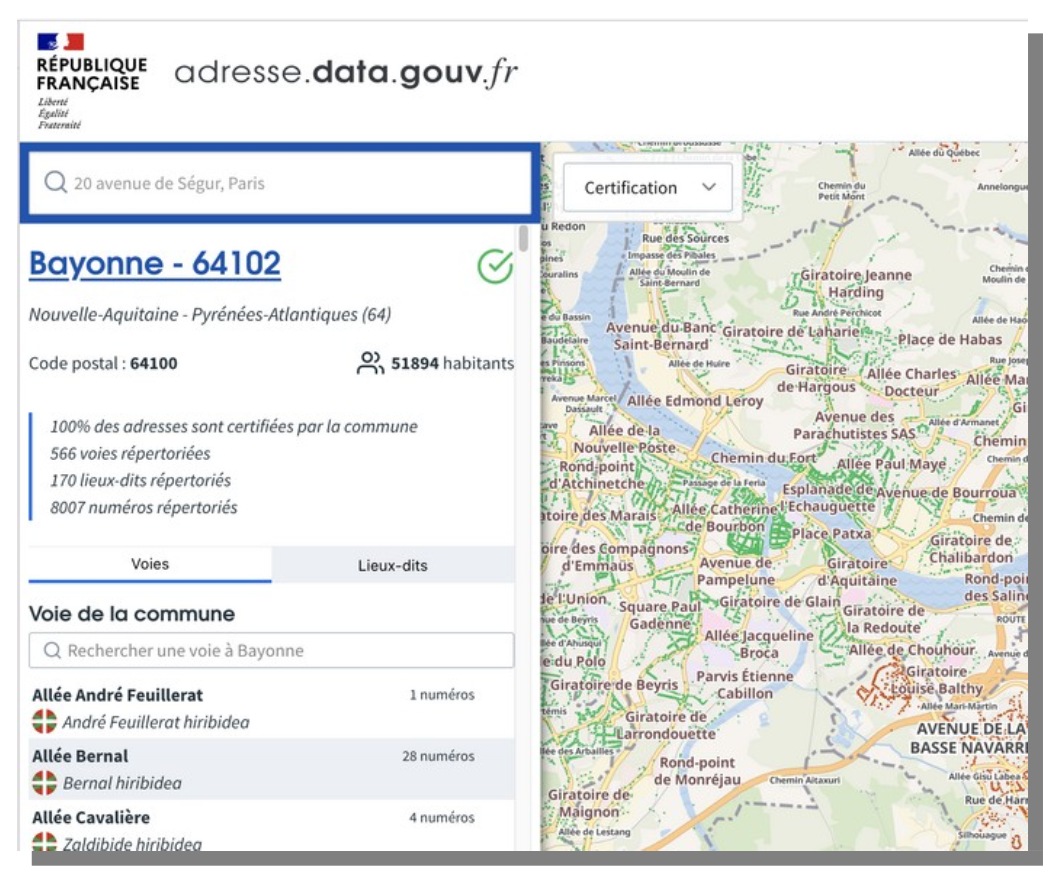The width and height of the screenshot is (1064, 884).
Task: Click '8007 numéros répertoriés' line
Action: (144, 507)
